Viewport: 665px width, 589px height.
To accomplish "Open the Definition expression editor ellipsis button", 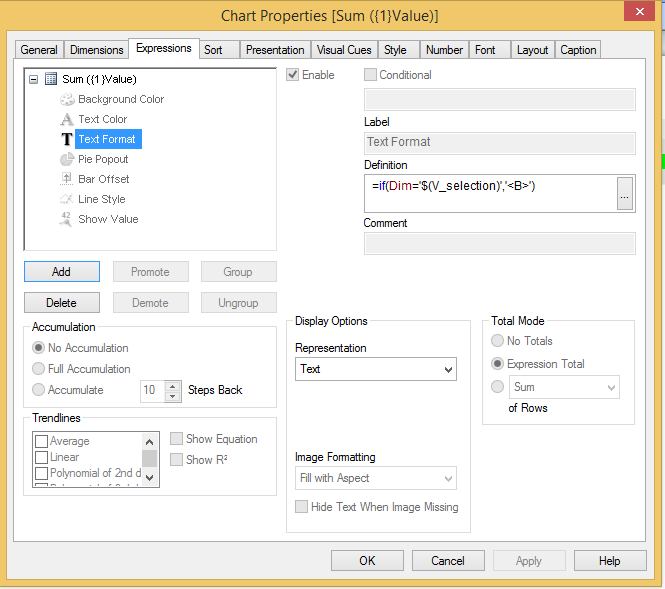I will click(625, 194).
